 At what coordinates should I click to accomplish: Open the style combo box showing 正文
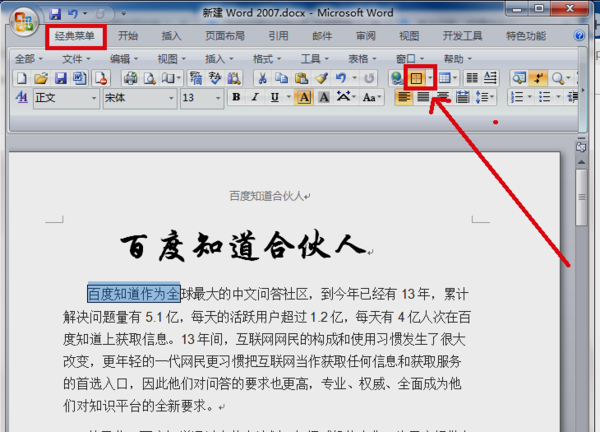point(66,98)
